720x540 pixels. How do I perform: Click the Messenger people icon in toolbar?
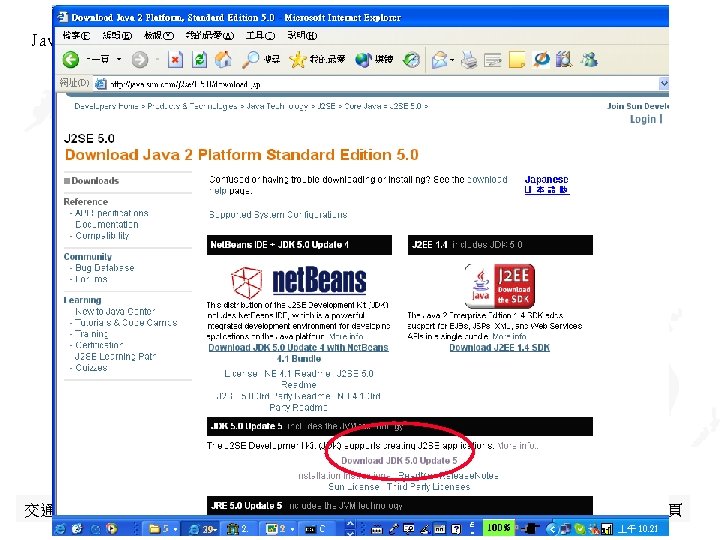click(x=589, y=59)
